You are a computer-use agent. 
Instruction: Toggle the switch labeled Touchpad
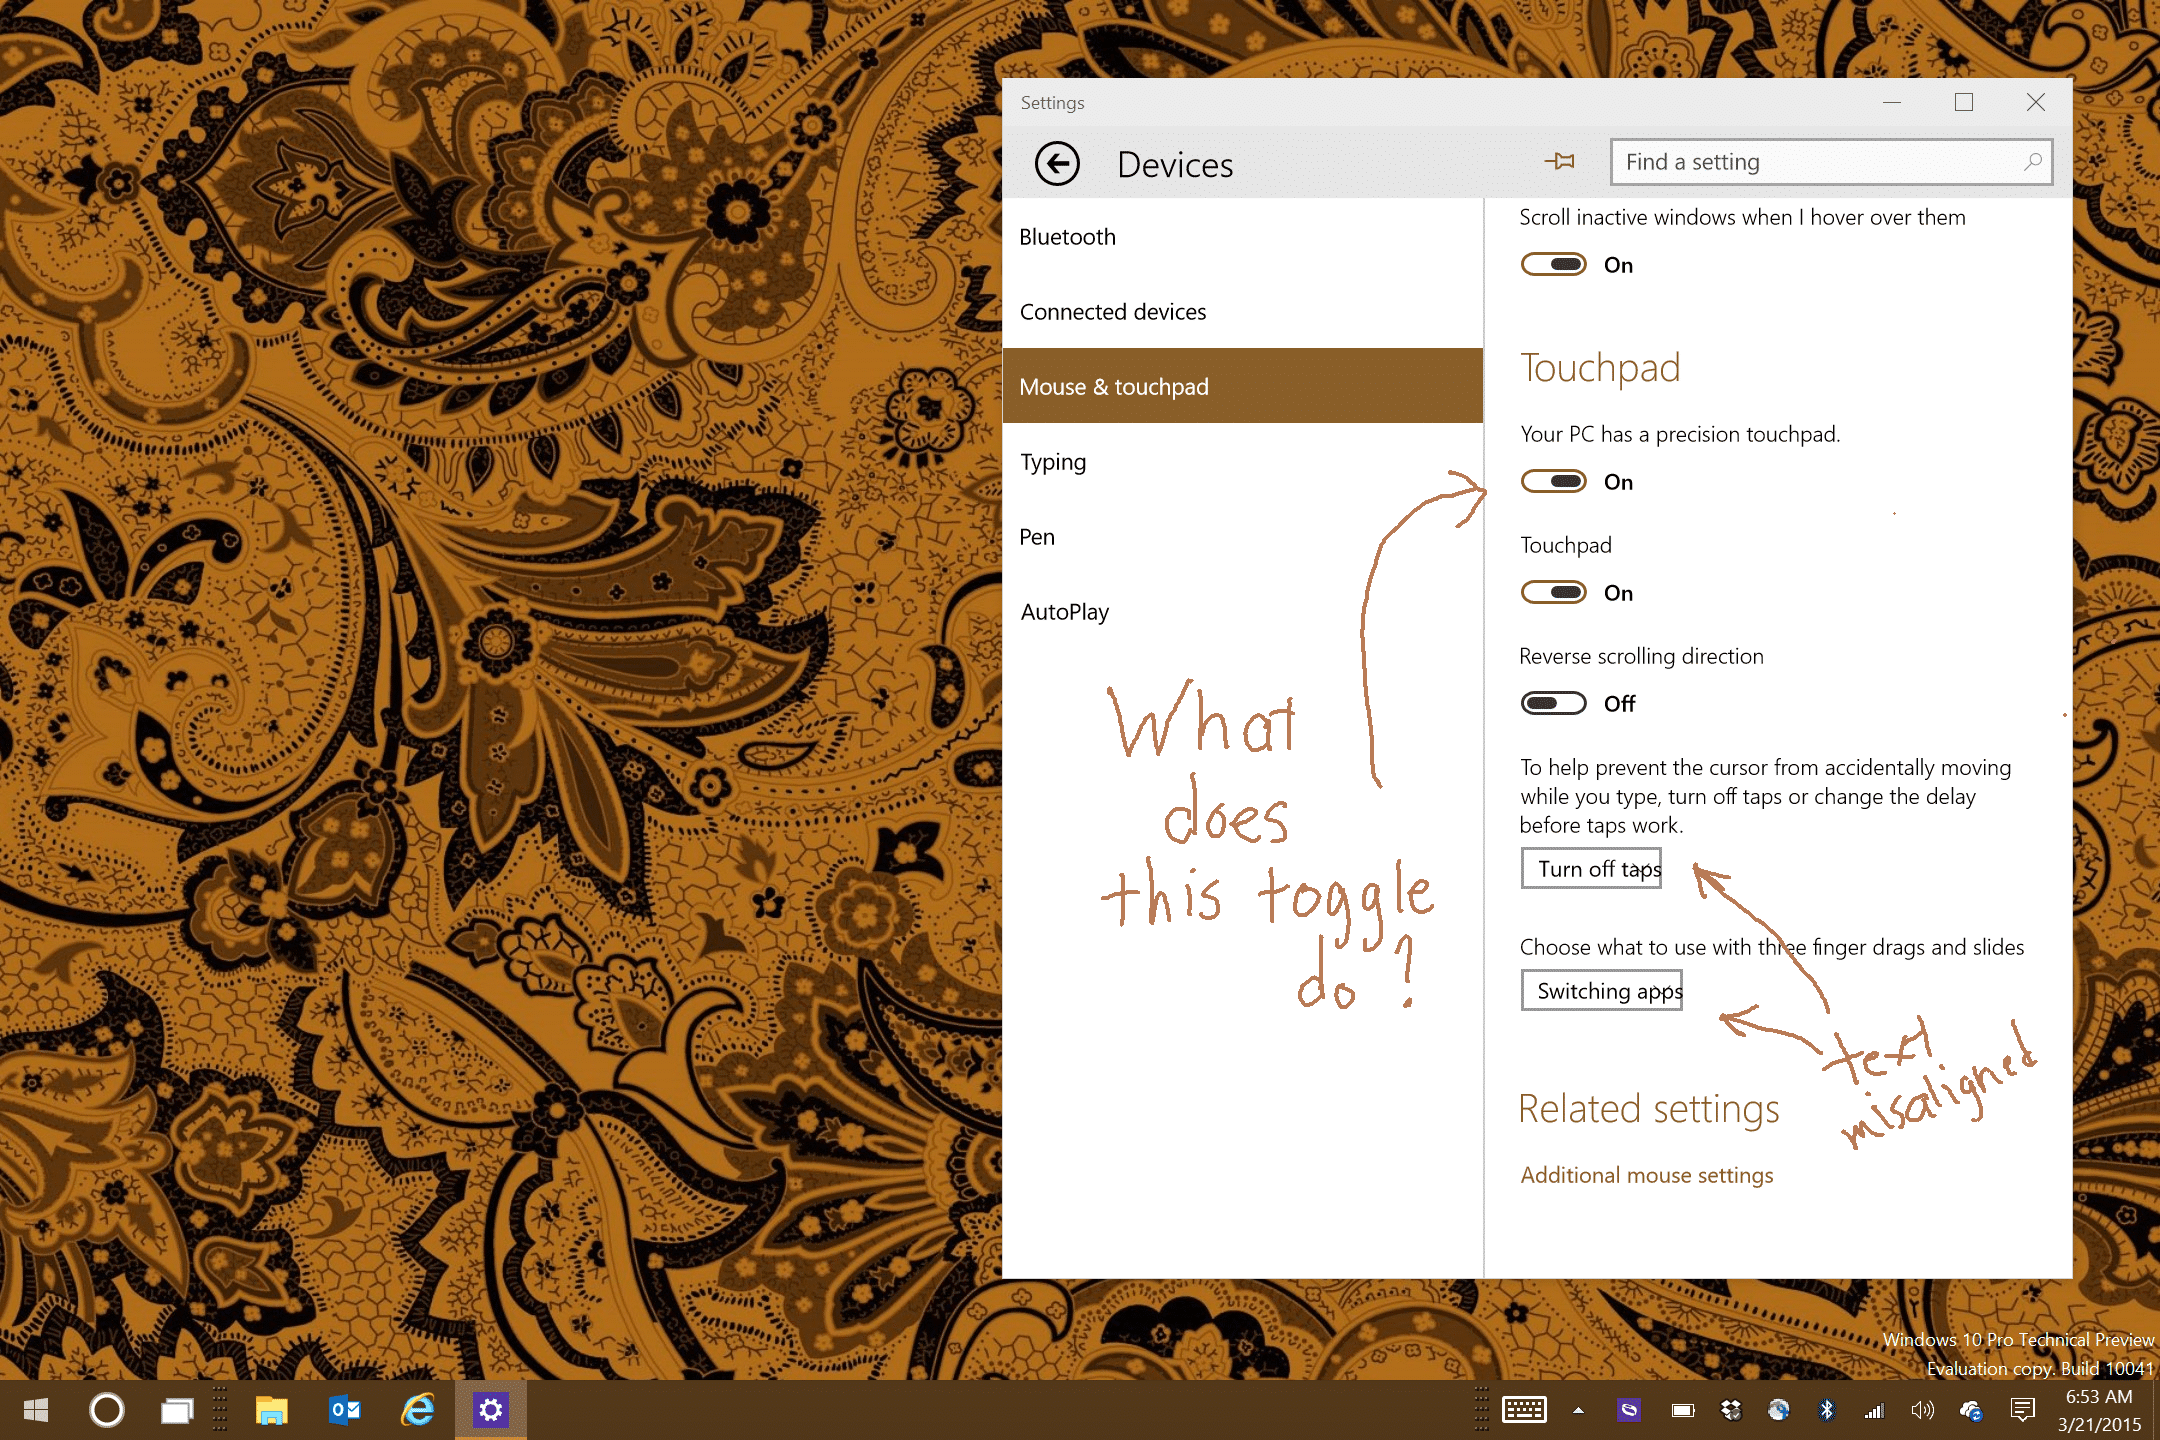[1553, 592]
